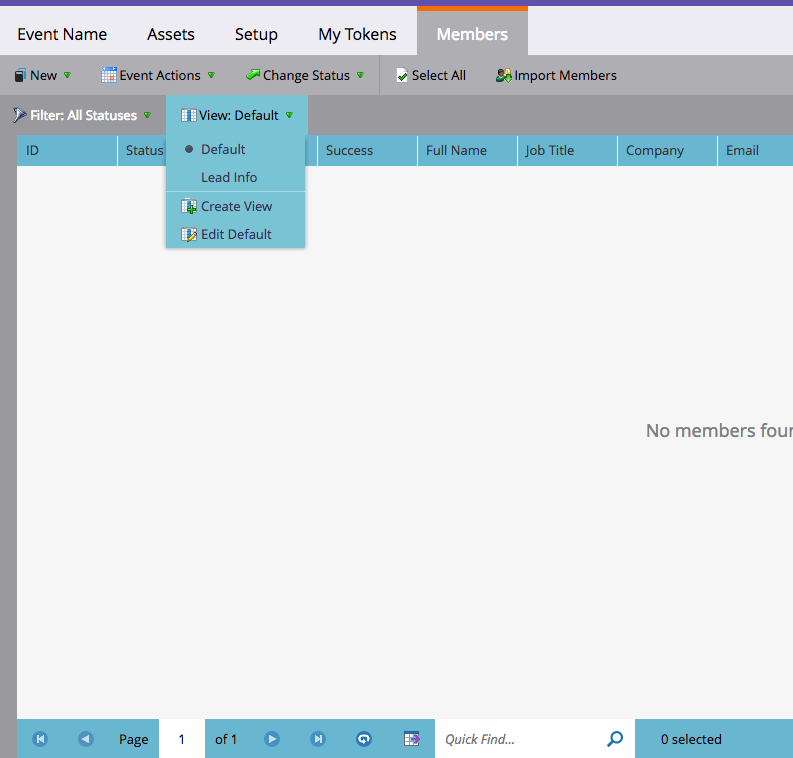Click the arrow beside Change Status
Image resolution: width=793 pixels, height=758 pixels.
coord(361,75)
